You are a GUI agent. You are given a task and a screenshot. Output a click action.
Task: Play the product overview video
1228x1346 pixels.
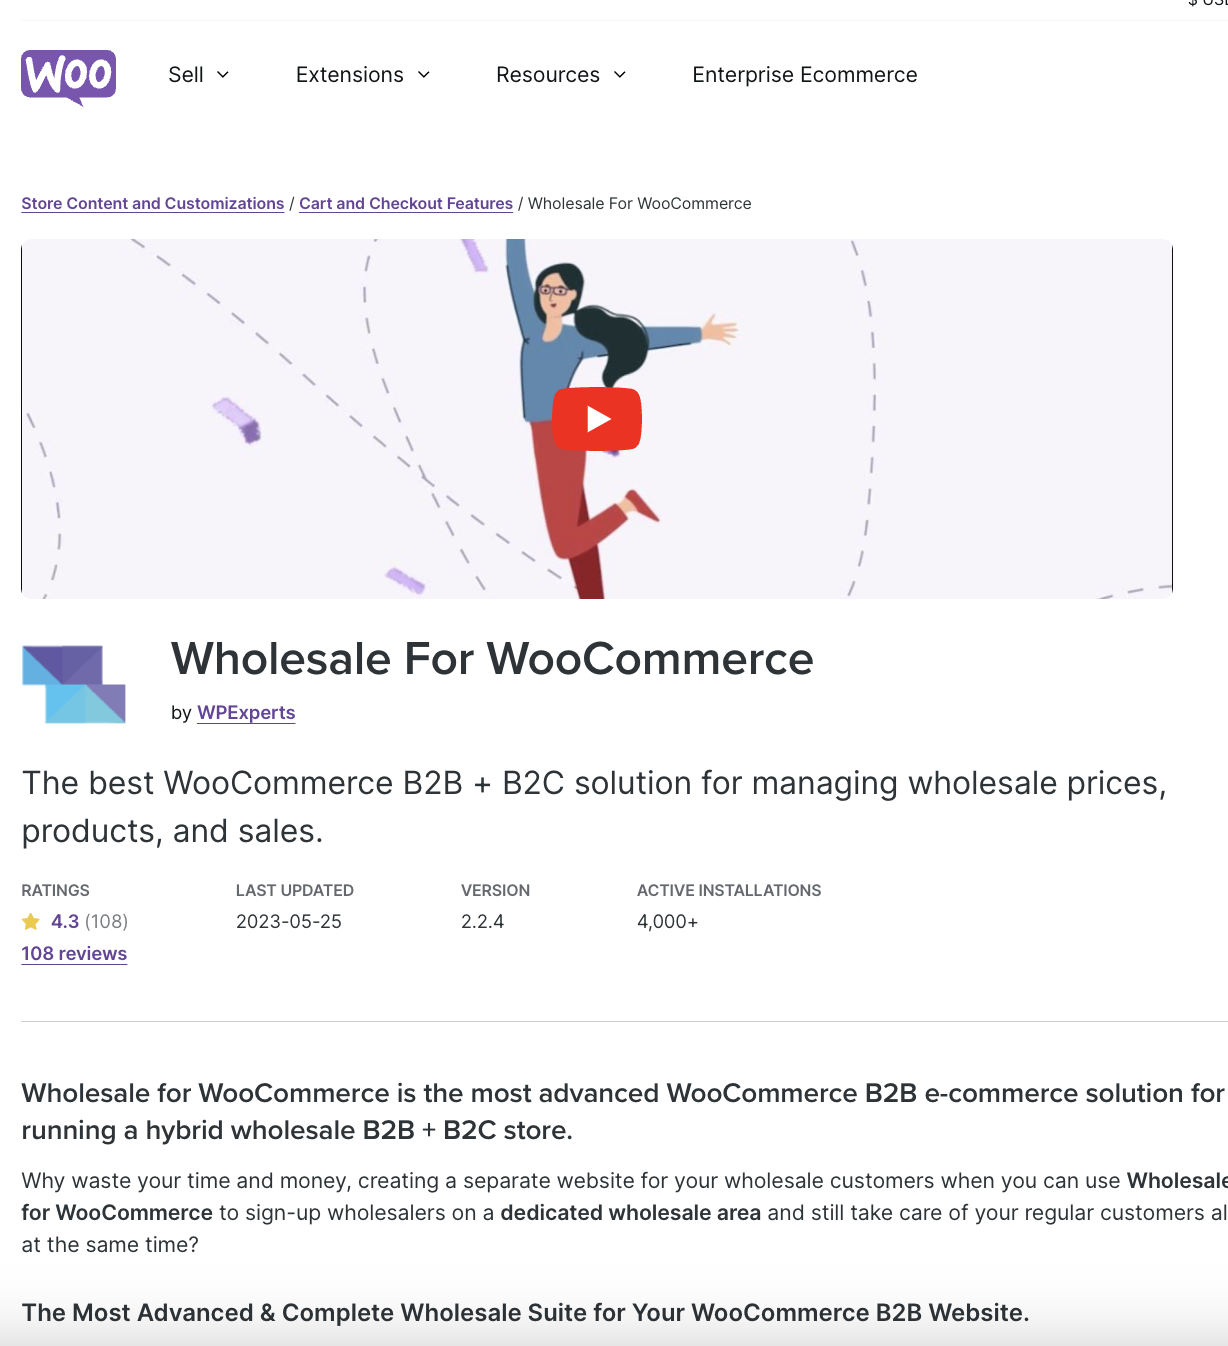click(x=598, y=419)
